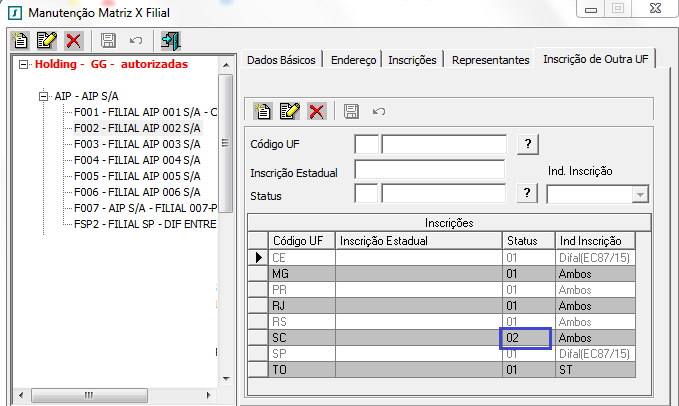Select the SC cell in Inscrições grid
Screen dimensions: 679x406
[x=302, y=338]
